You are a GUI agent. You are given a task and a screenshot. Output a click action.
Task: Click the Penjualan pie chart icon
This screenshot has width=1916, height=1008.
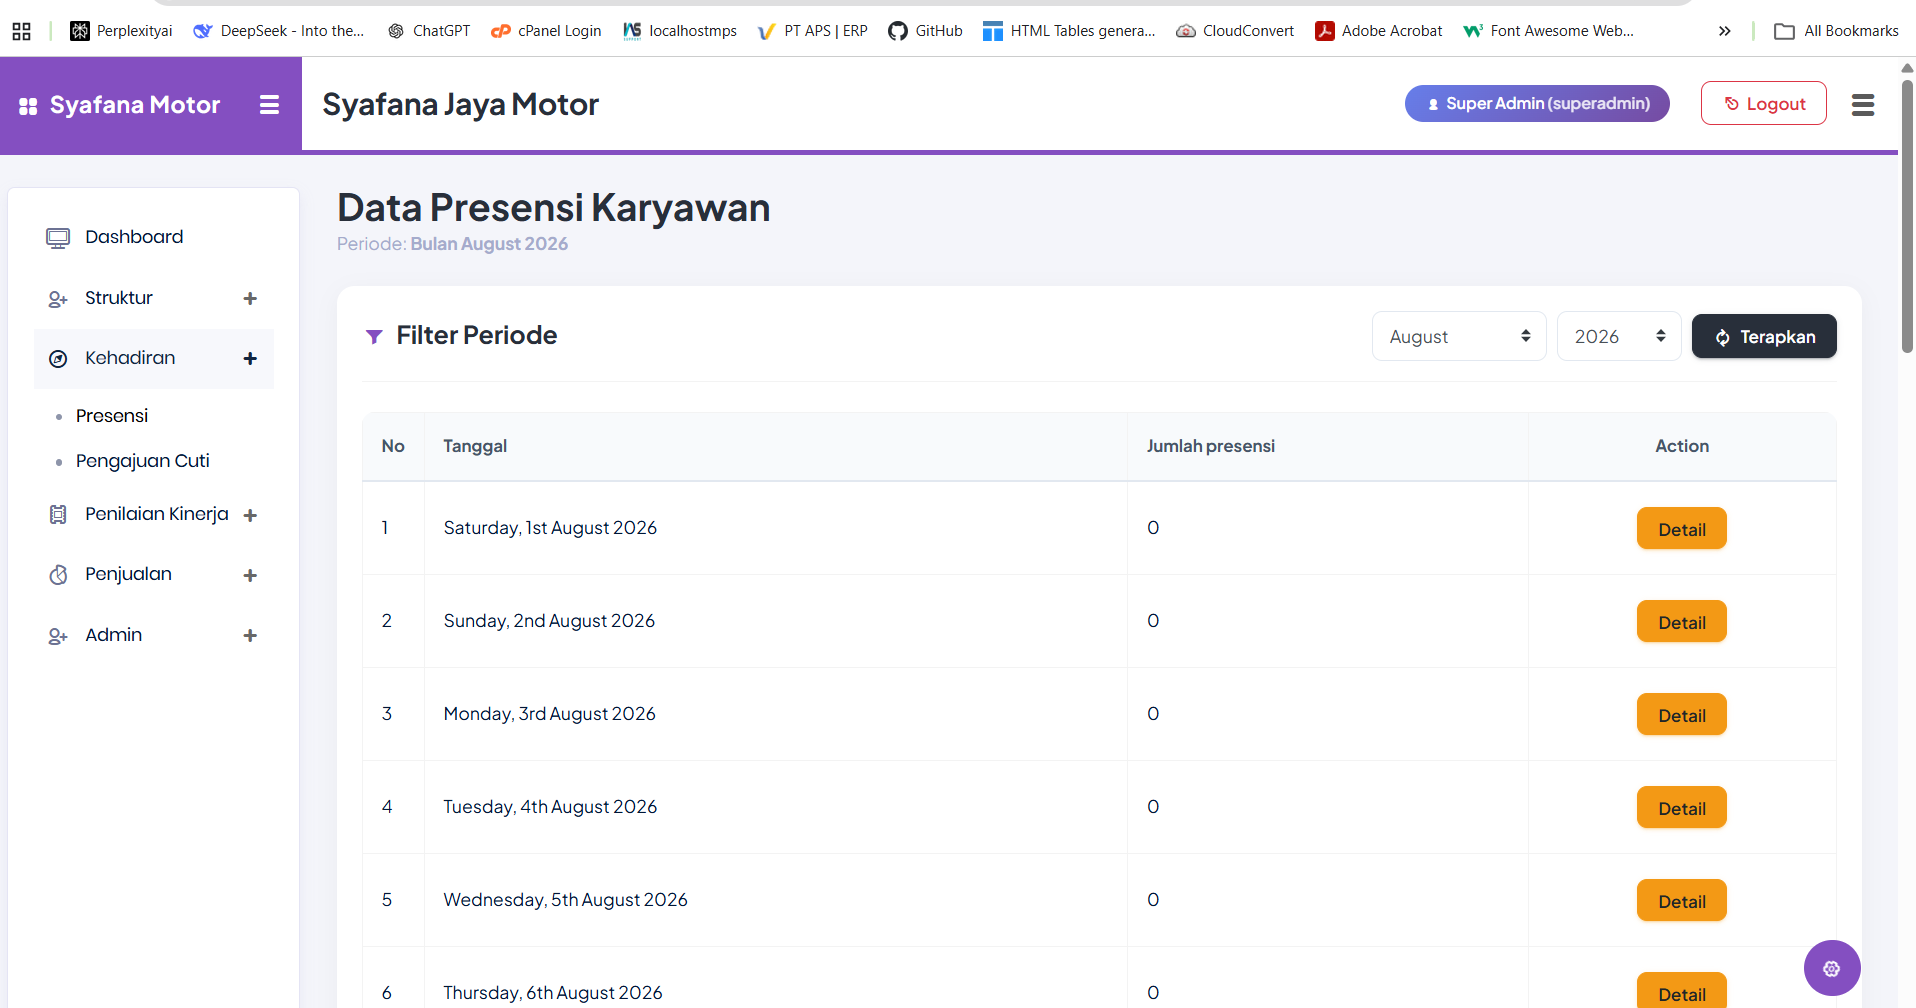[58, 575]
